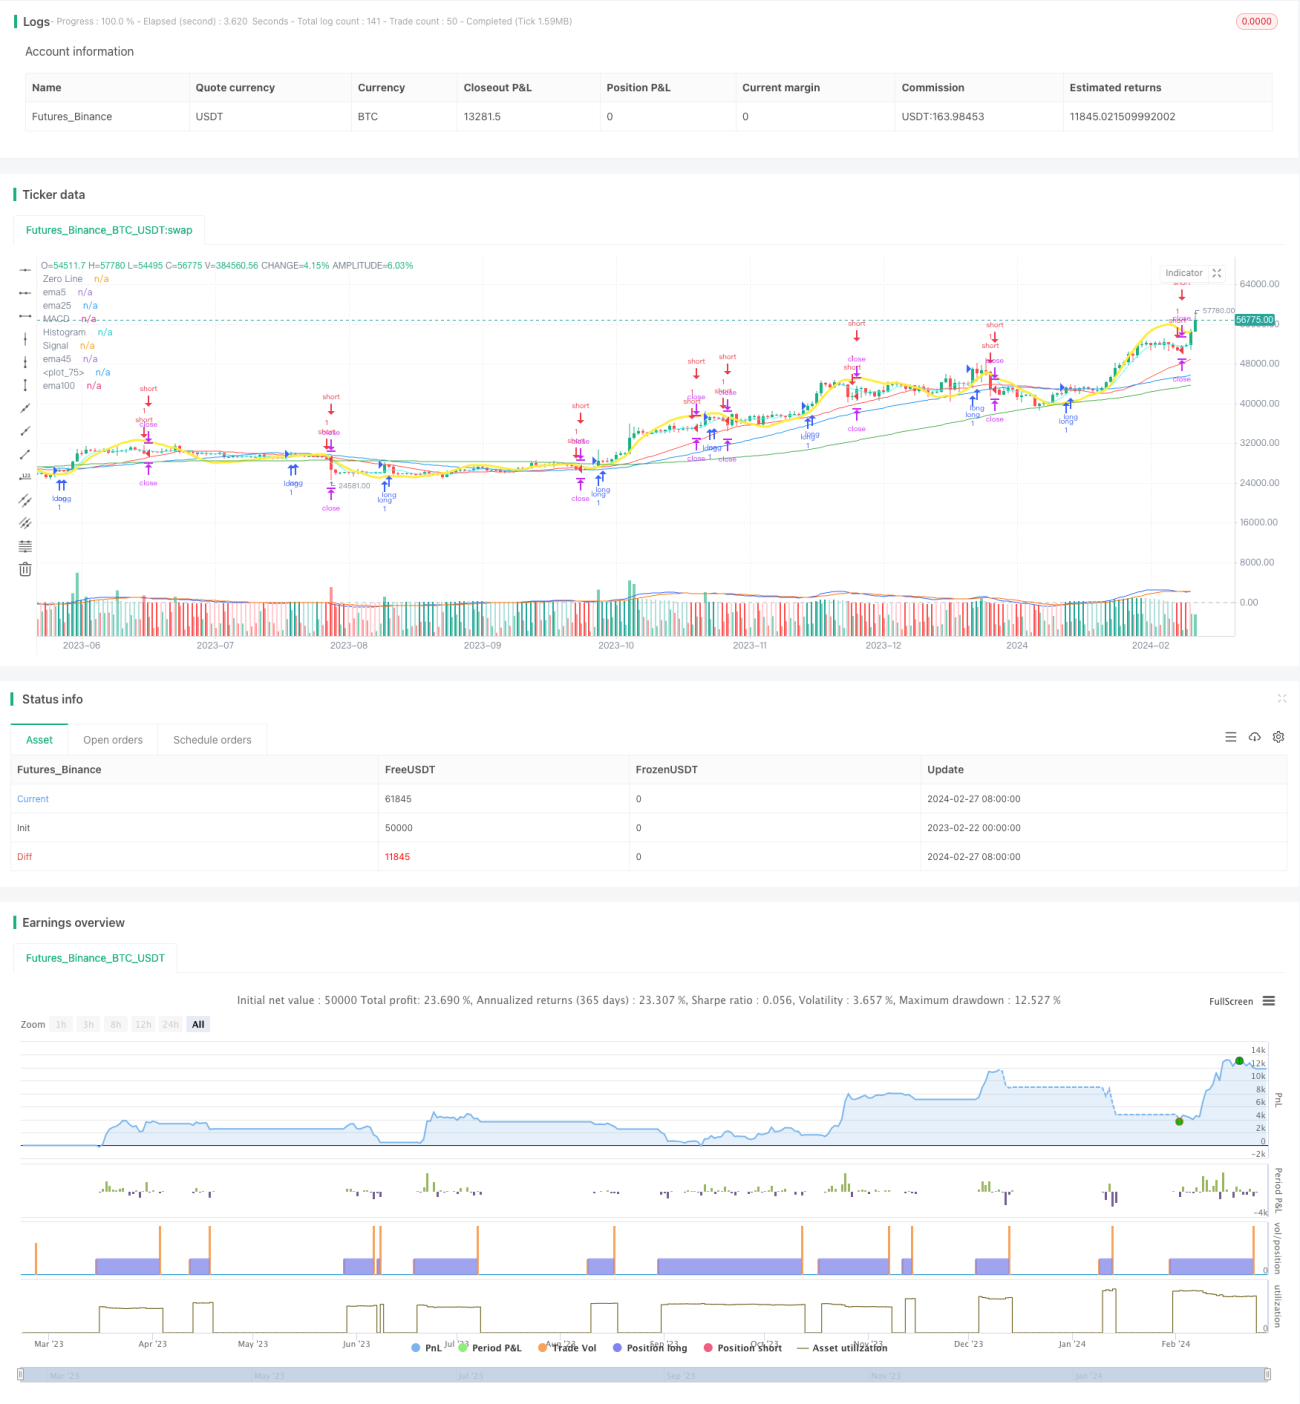Toggle Trade Vol series in legend
The width and height of the screenshot is (1300, 1404).
[567, 1348]
